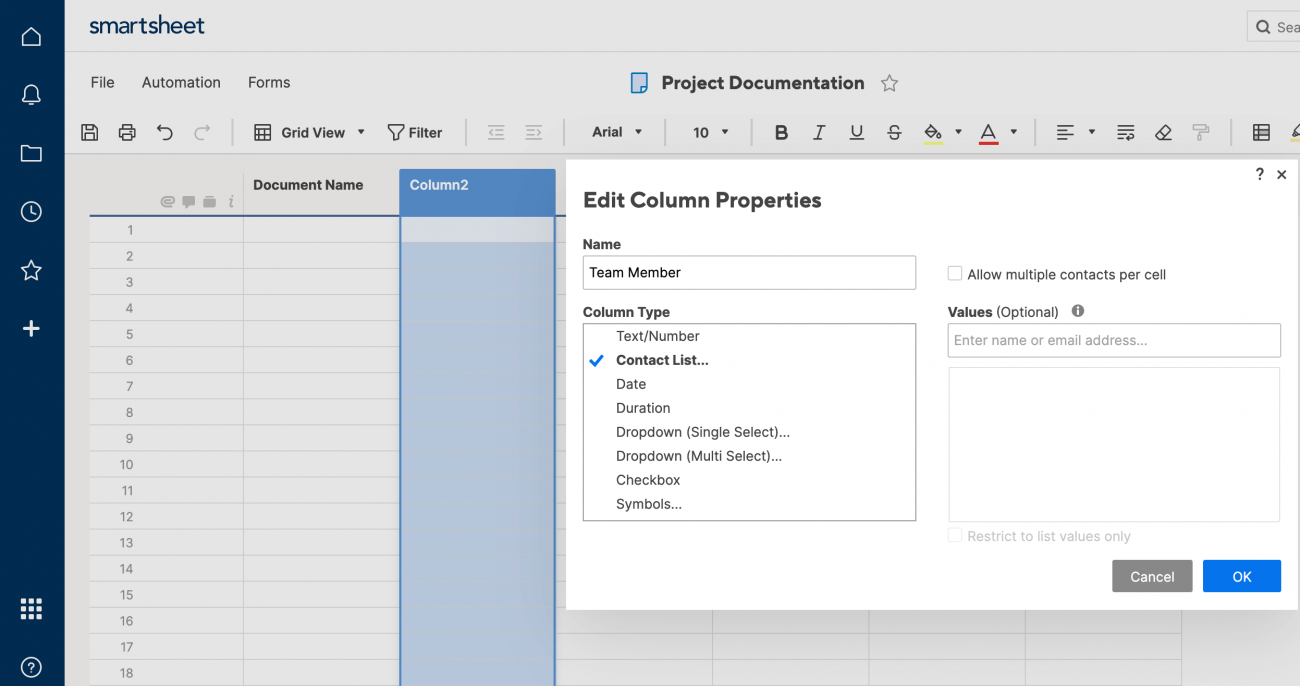
Task: Select the clear formatting eraser icon
Action: point(1163,131)
